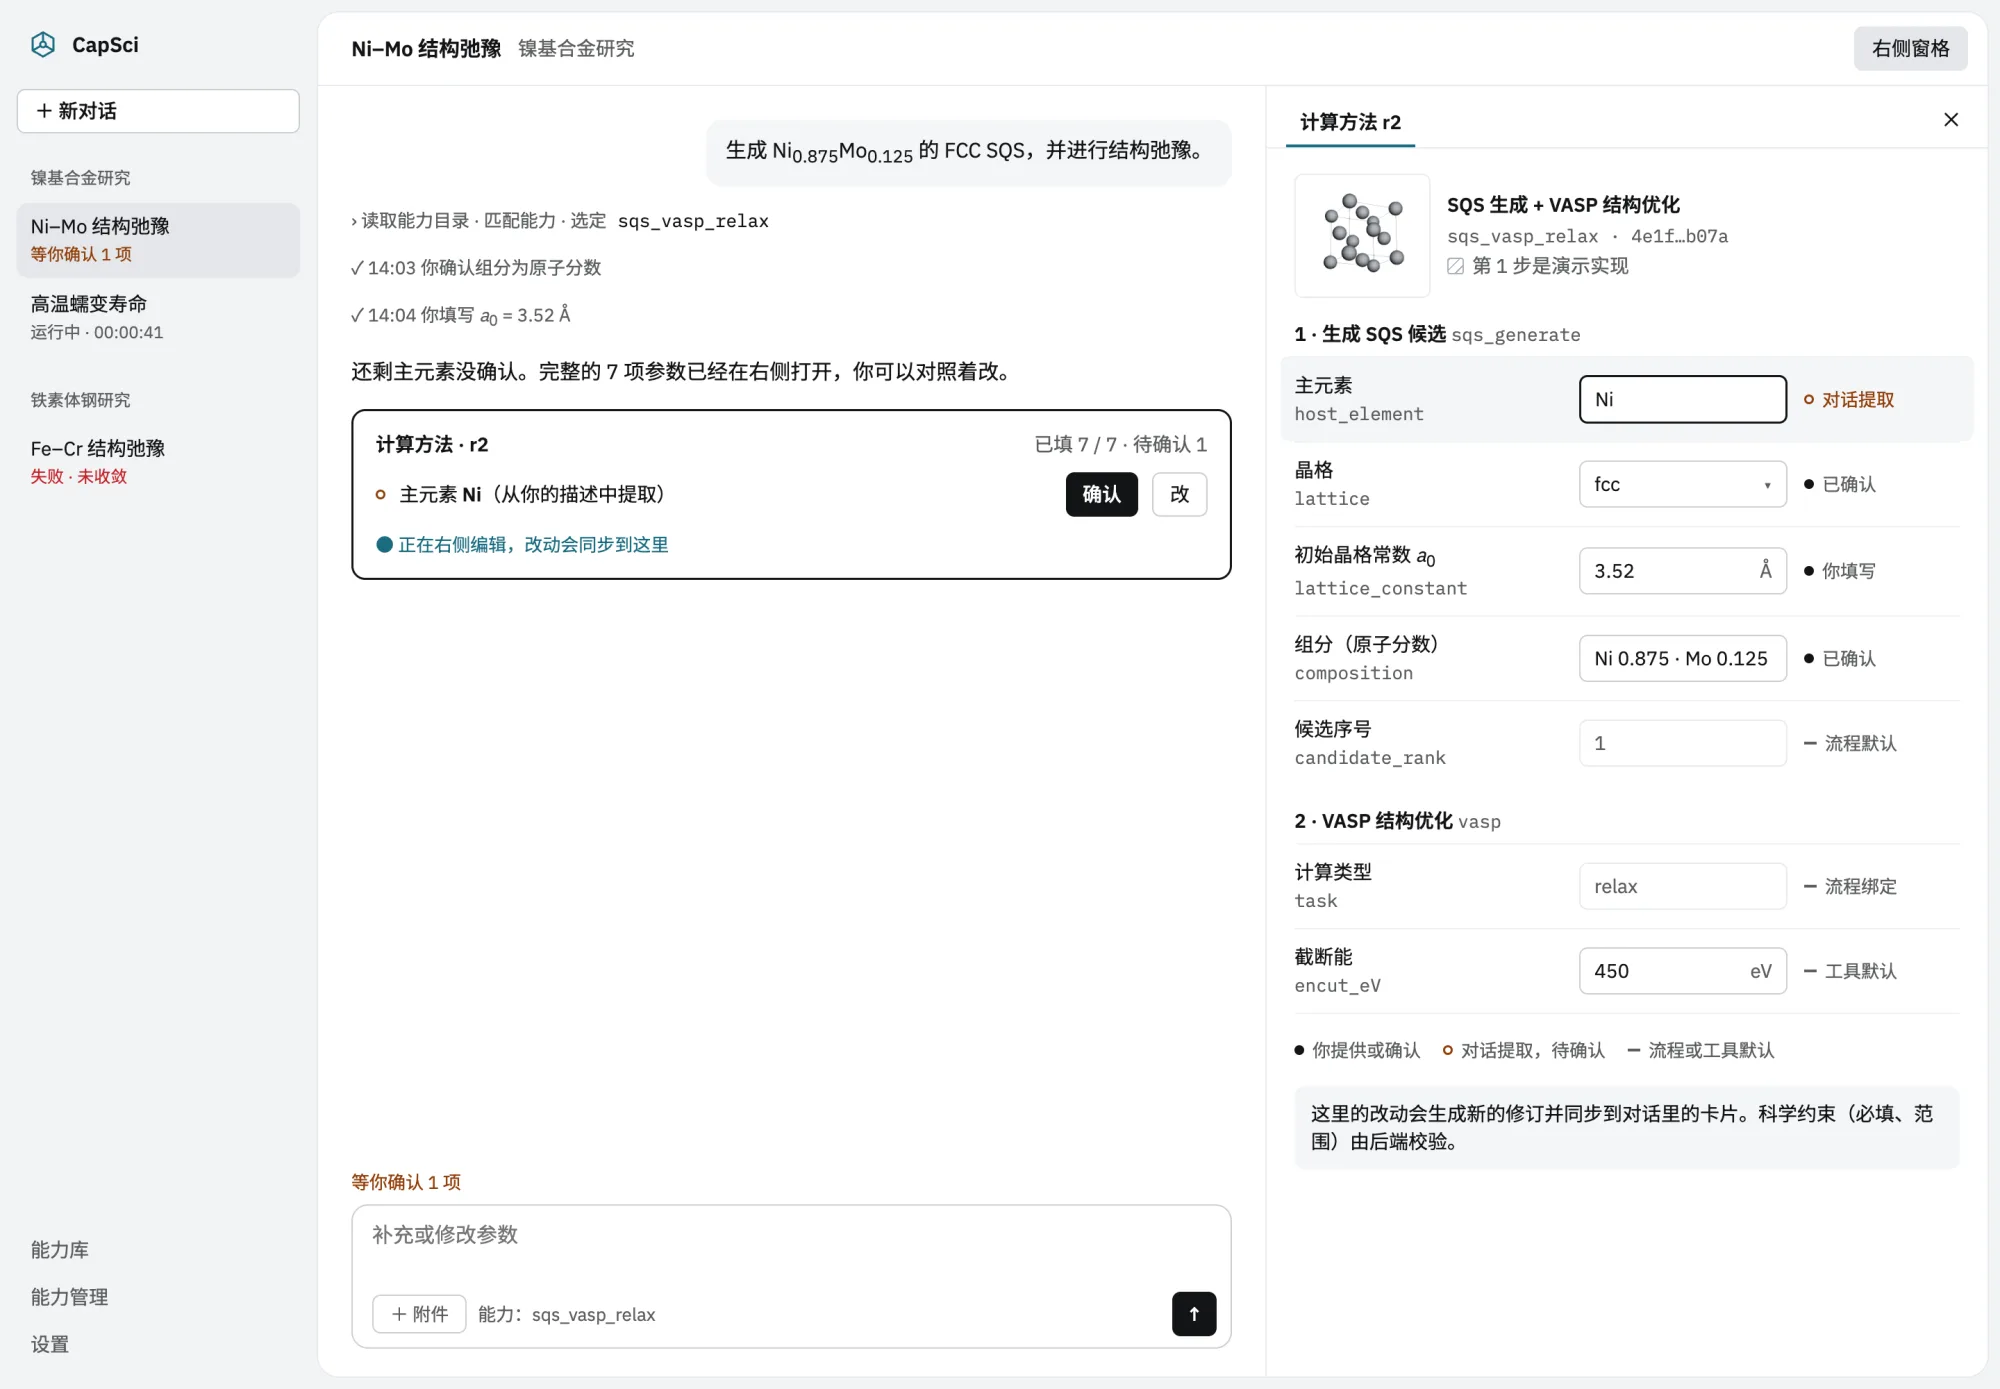This screenshot has width=2000, height=1389.
Task: Expand the 读取能力目录 step line
Action: (x=560, y=221)
